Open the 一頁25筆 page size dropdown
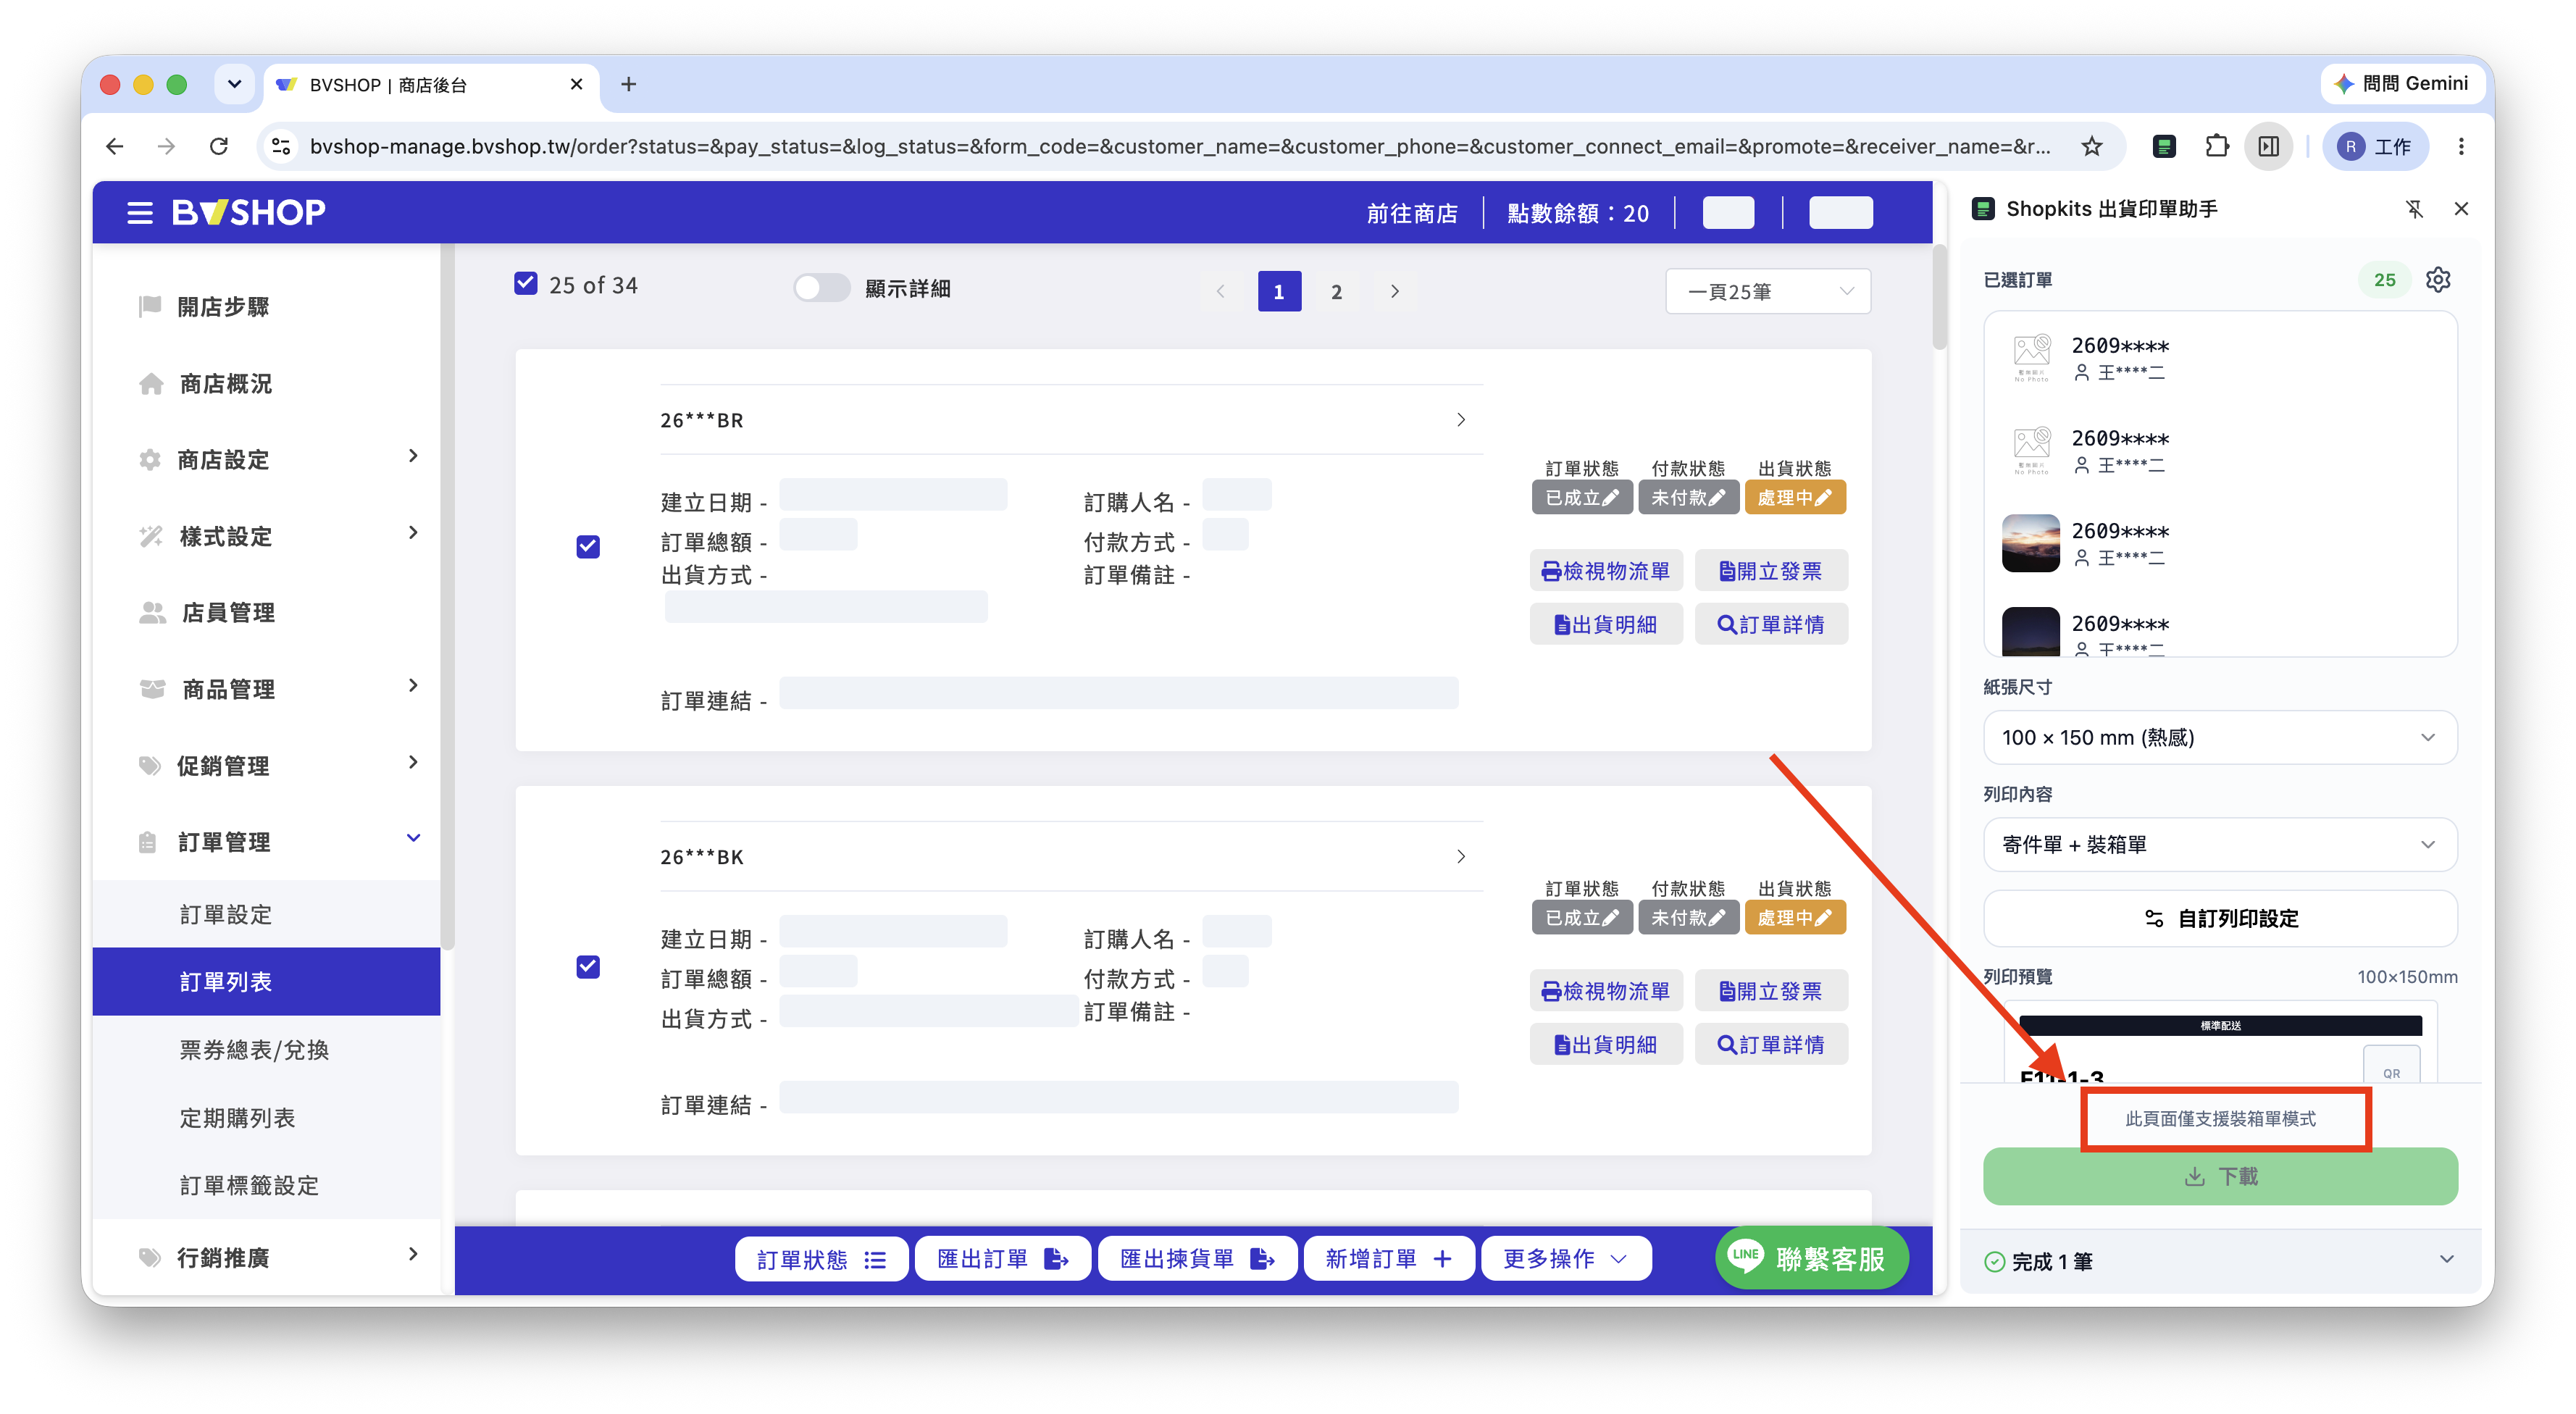Viewport: 2576px width, 1414px height. [x=1768, y=292]
